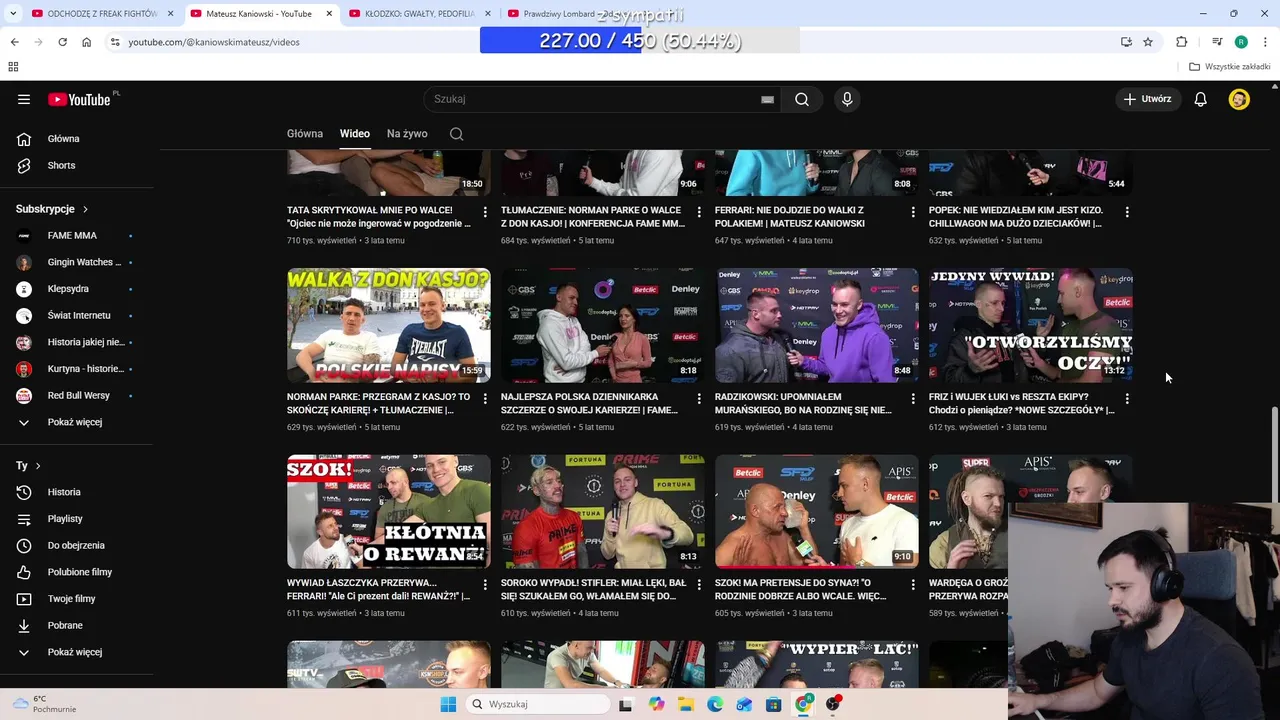The width and height of the screenshot is (1280, 720).
Task: Switch to Na żywo channel tab
Action: click(x=407, y=134)
